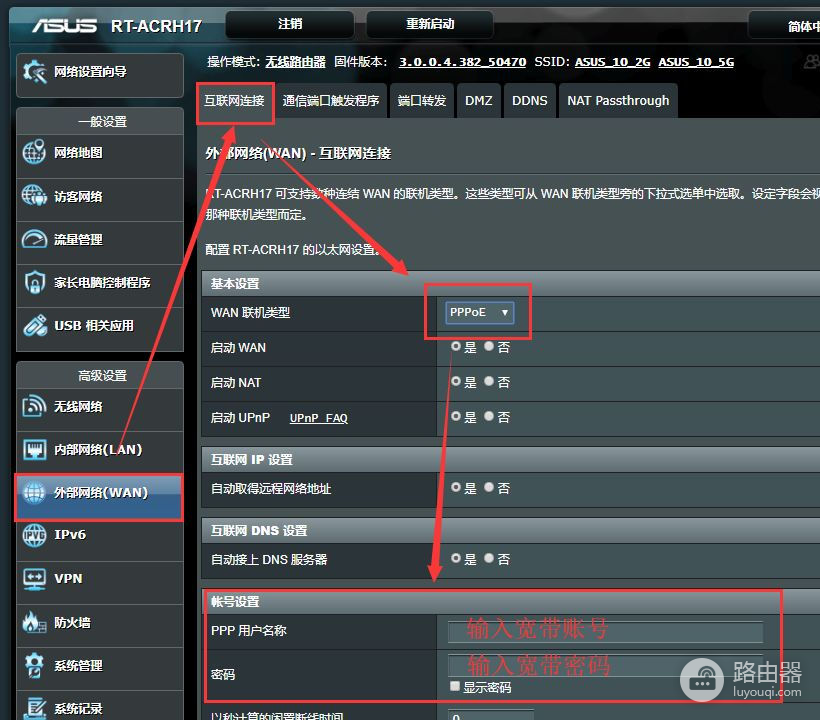
Task: Click the 高级设置 sidebar heading
Action: click(102, 375)
